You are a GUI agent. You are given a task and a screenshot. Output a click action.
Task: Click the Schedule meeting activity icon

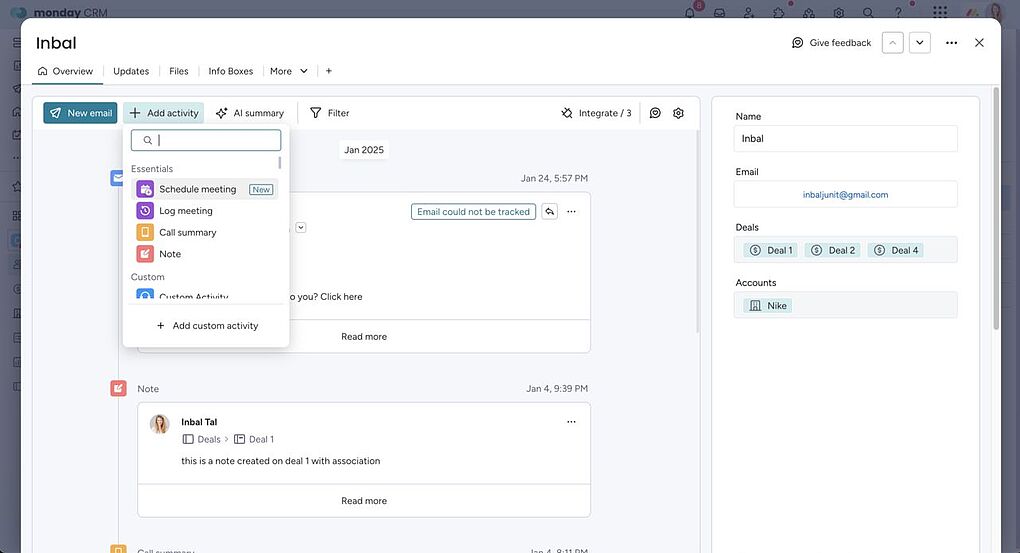(145, 189)
